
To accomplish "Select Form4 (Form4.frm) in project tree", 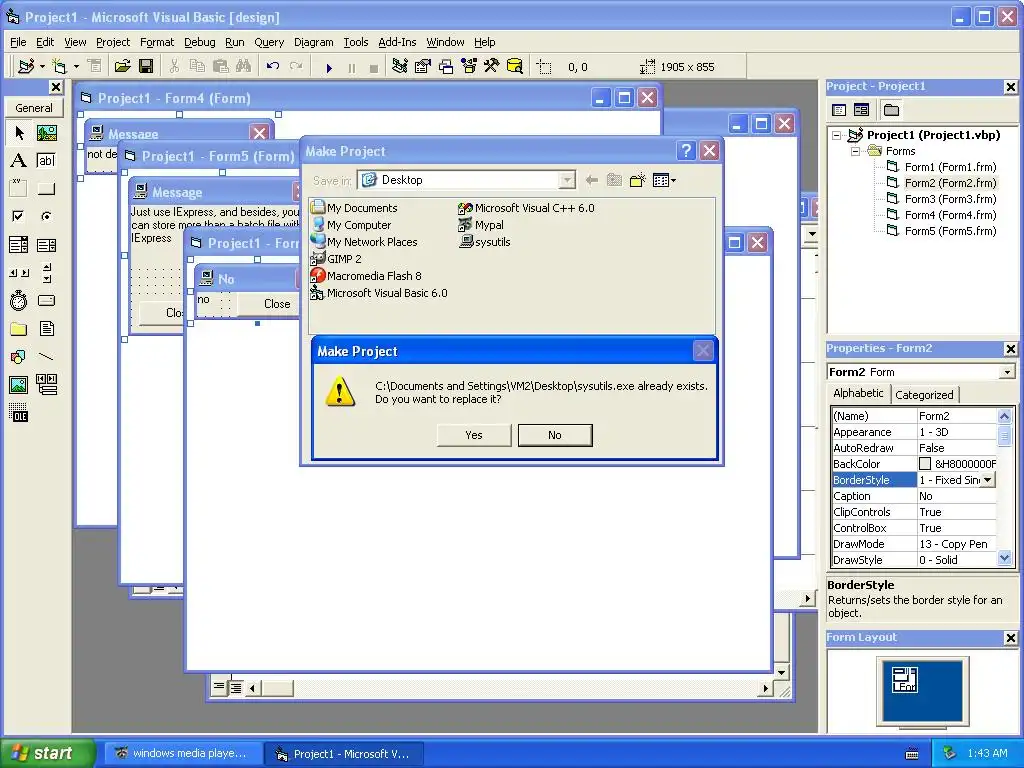I will [x=950, y=215].
